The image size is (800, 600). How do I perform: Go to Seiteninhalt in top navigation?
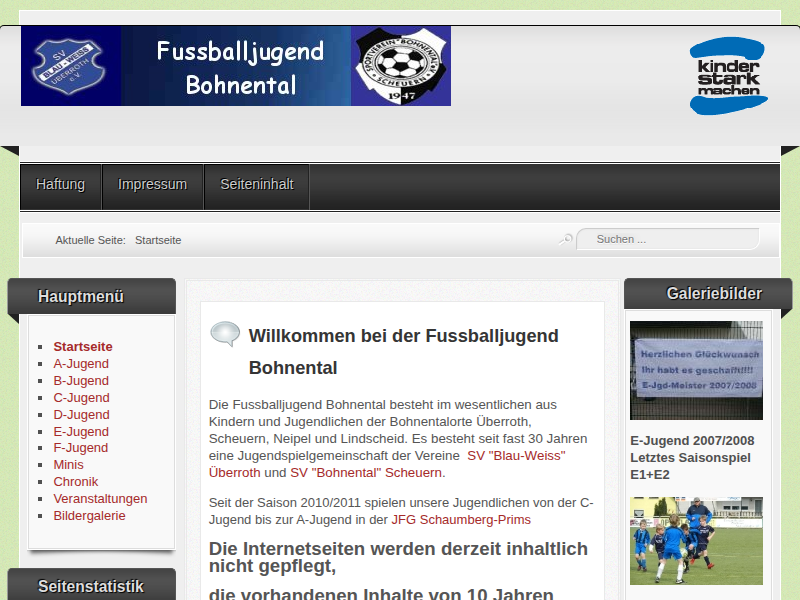pos(257,185)
